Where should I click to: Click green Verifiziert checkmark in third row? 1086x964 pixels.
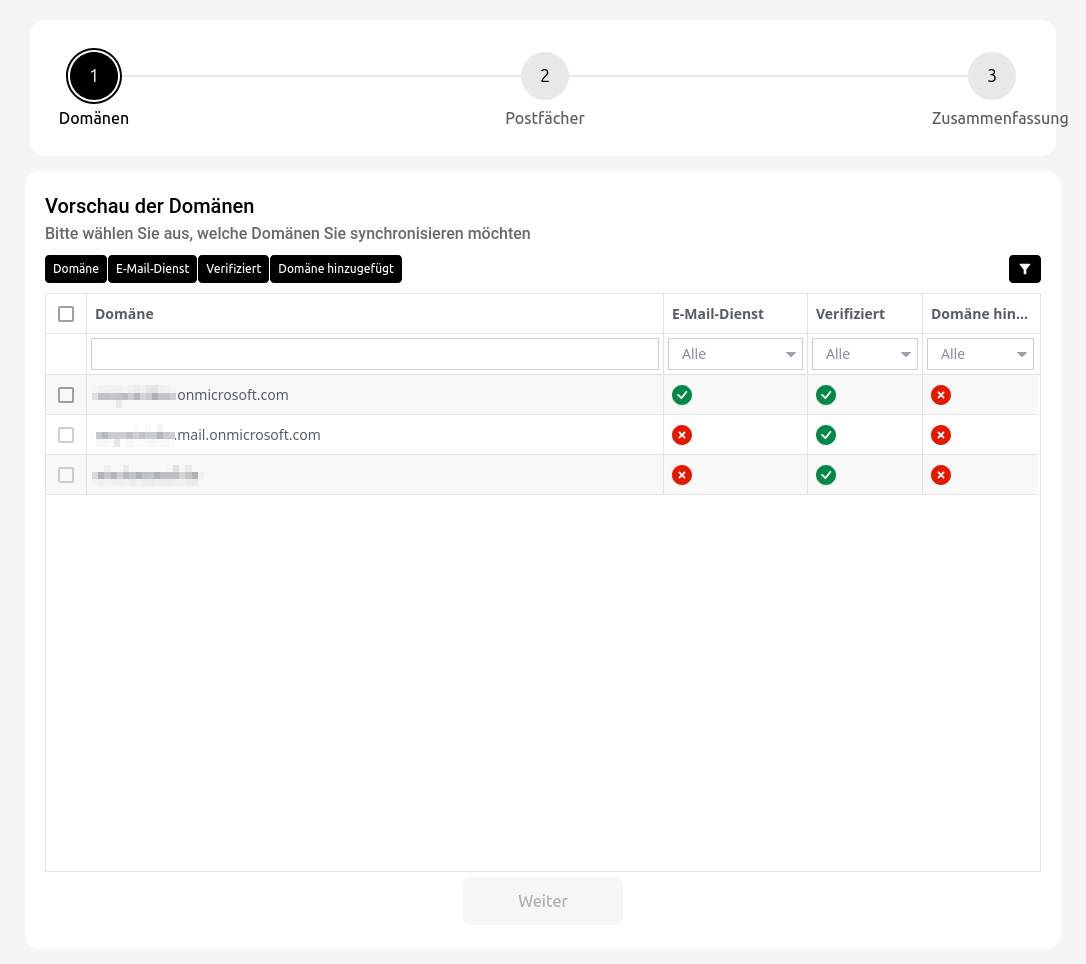pyautogui.click(x=826, y=475)
